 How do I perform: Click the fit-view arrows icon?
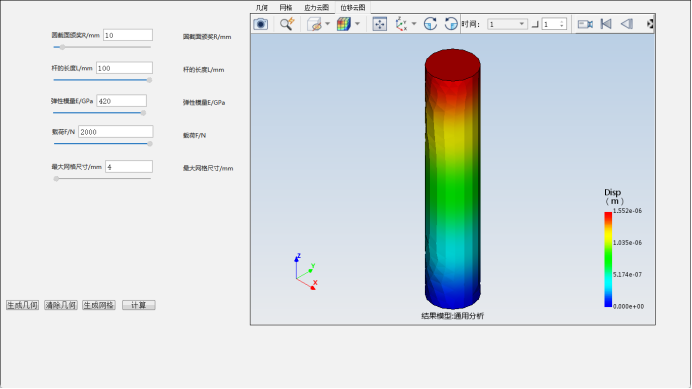(x=380, y=24)
